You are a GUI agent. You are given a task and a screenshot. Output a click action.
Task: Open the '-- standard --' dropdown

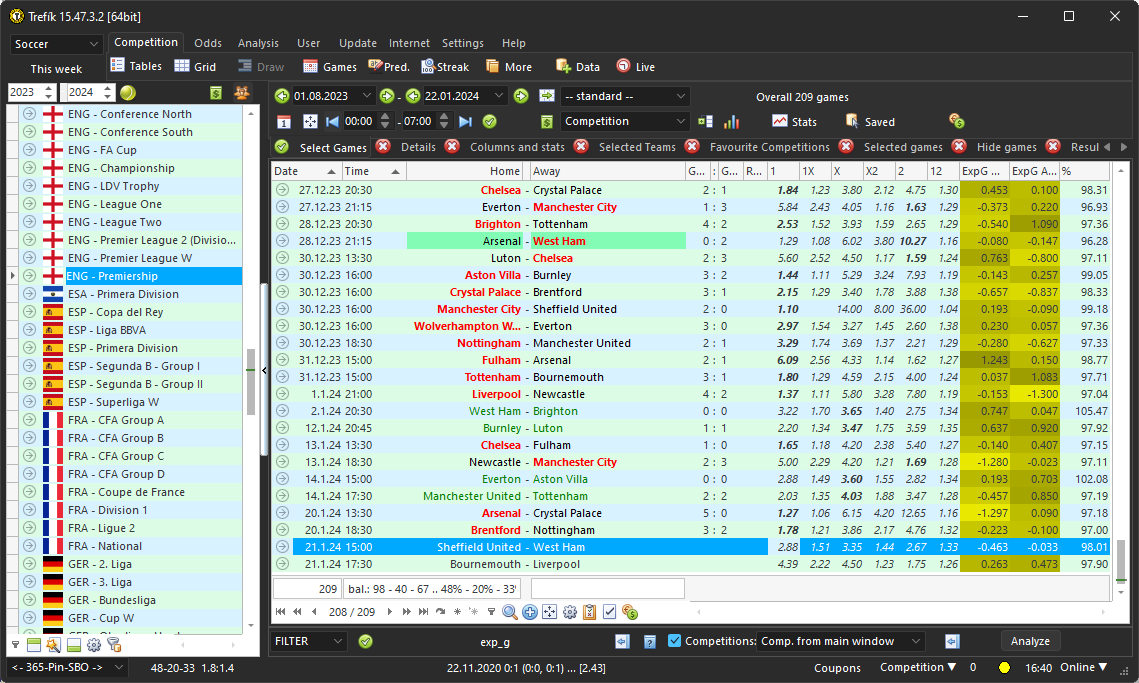tap(625, 96)
